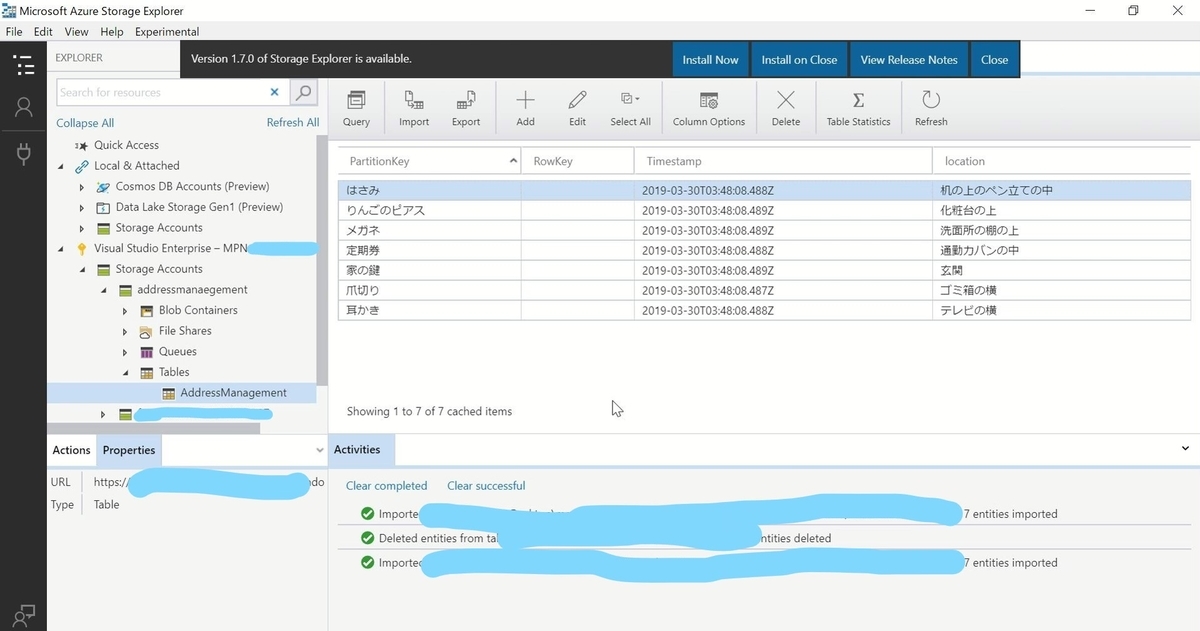Image resolution: width=1200 pixels, height=631 pixels.
Task: Sort by the location column header
Action: pos(1061,161)
